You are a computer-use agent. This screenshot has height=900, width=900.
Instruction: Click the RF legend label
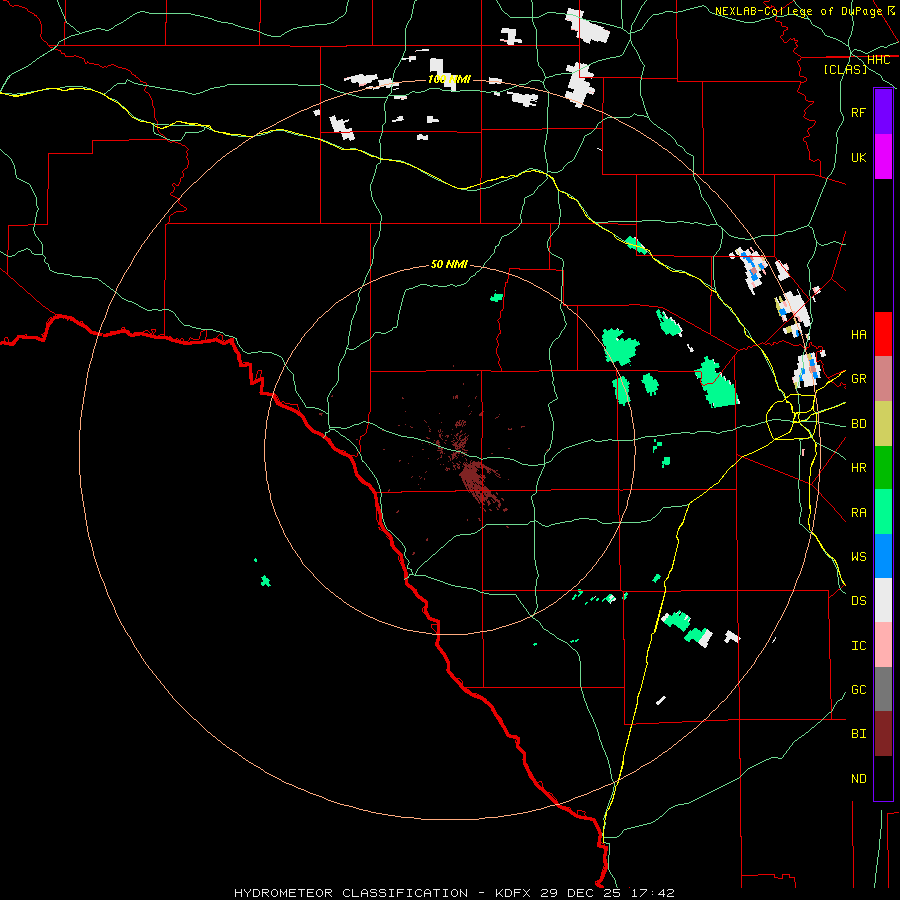pyautogui.click(x=859, y=112)
